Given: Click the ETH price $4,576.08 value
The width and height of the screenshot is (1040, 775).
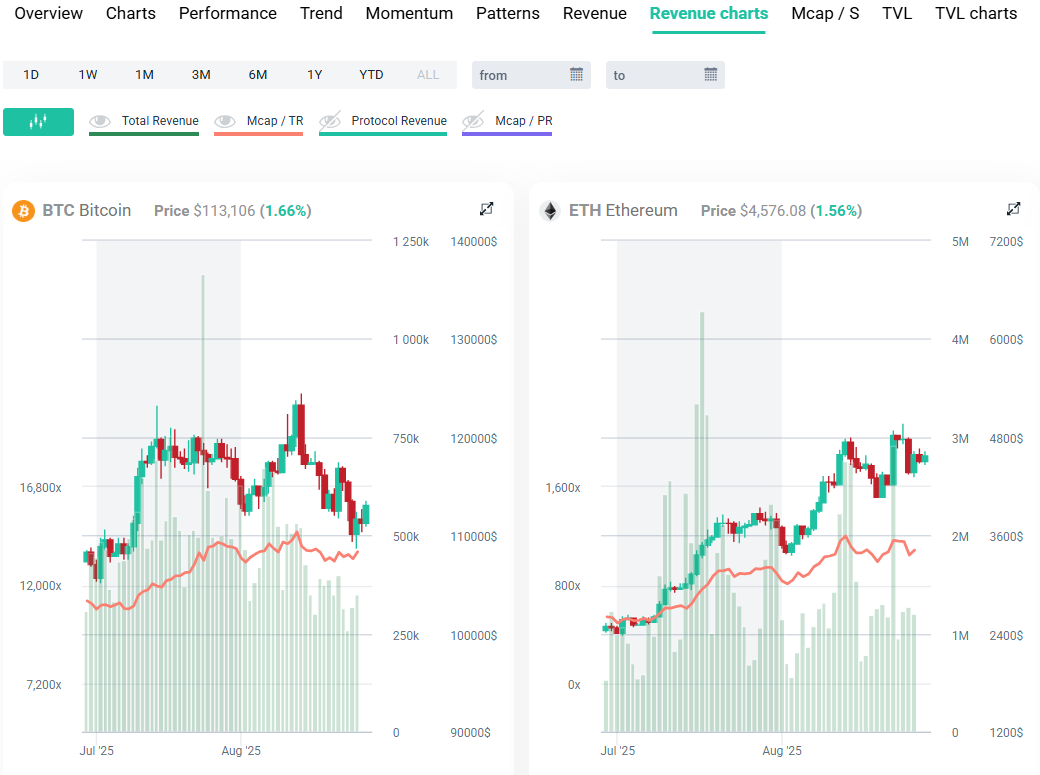Looking at the screenshot, I should (773, 211).
